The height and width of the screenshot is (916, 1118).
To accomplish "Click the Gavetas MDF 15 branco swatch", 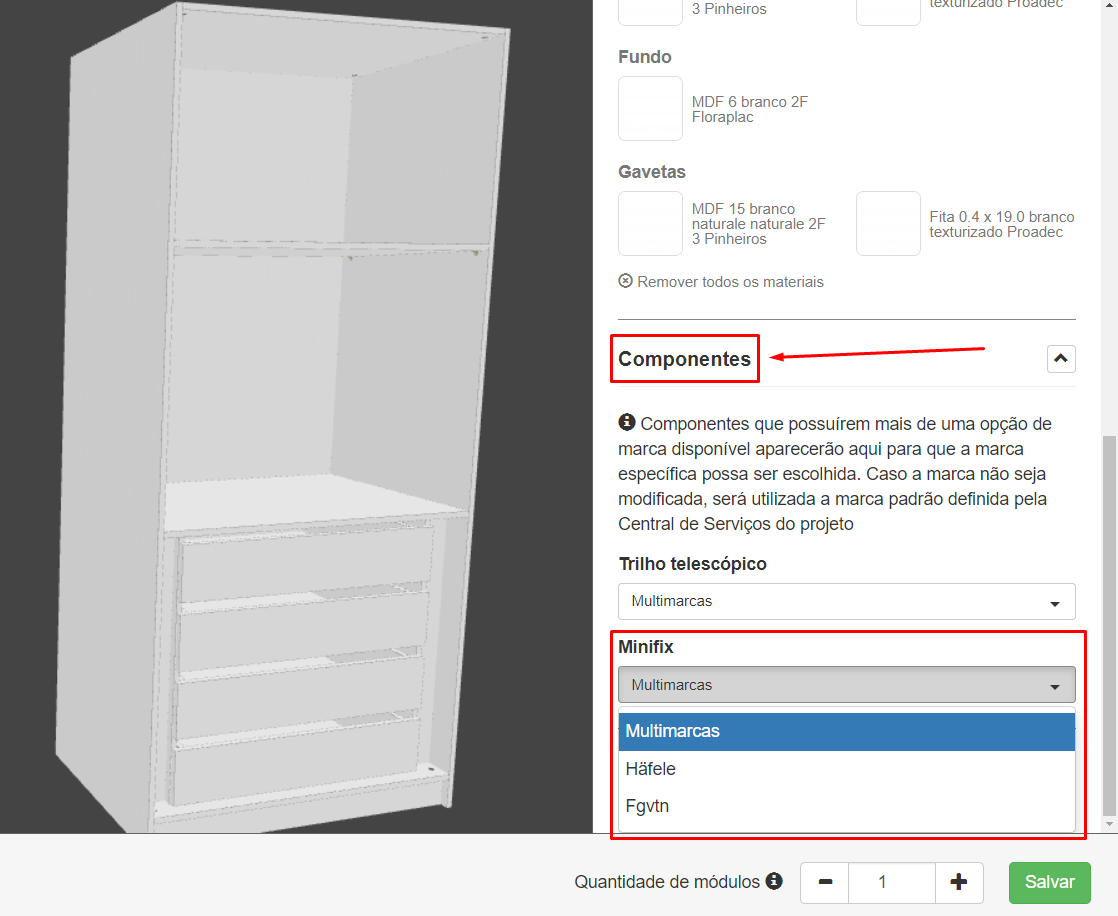I will (650, 223).
